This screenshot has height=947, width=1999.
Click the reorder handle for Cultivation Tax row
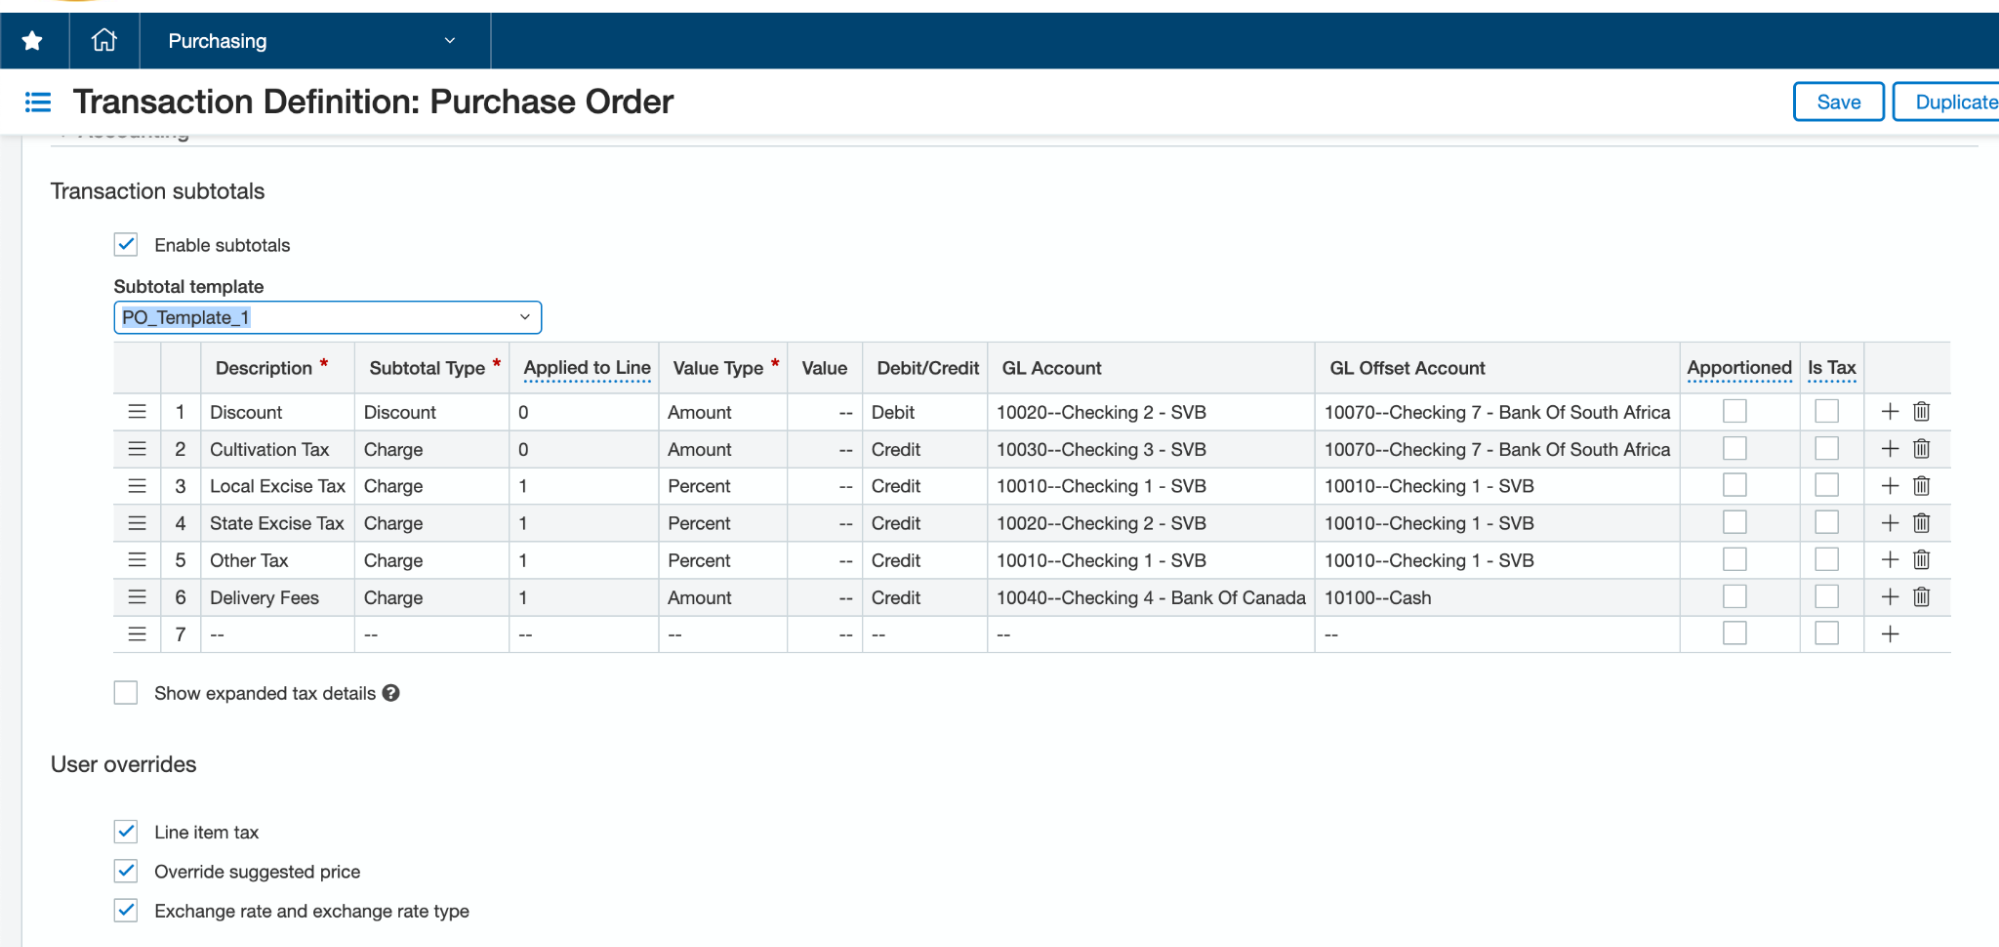[x=137, y=448]
